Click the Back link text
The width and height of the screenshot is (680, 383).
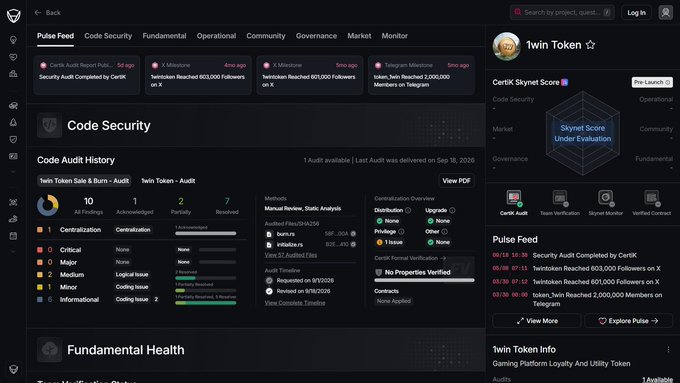pos(53,13)
